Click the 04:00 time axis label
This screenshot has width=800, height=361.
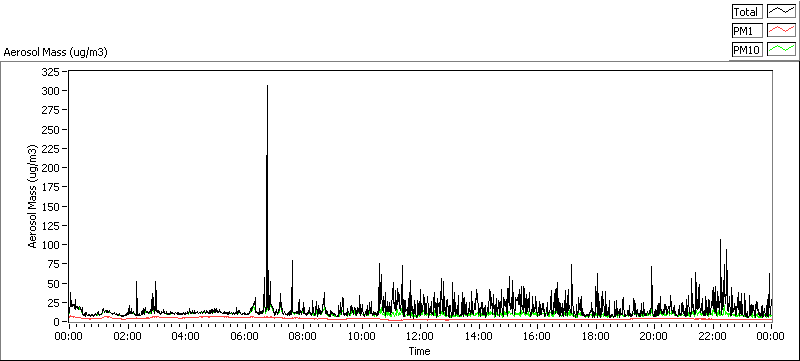pyautogui.click(x=186, y=336)
